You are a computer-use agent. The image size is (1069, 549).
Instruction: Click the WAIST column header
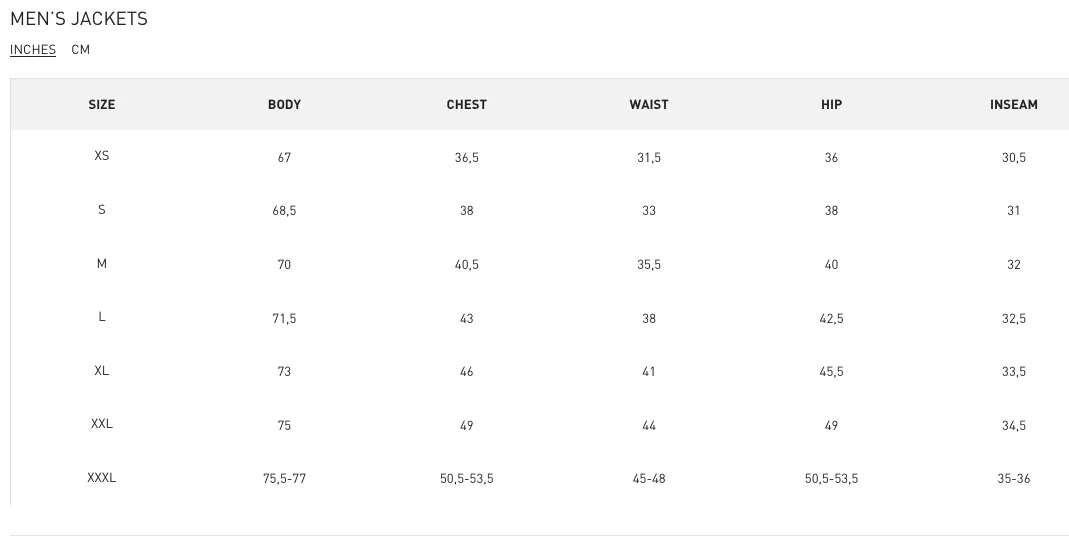[649, 104]
